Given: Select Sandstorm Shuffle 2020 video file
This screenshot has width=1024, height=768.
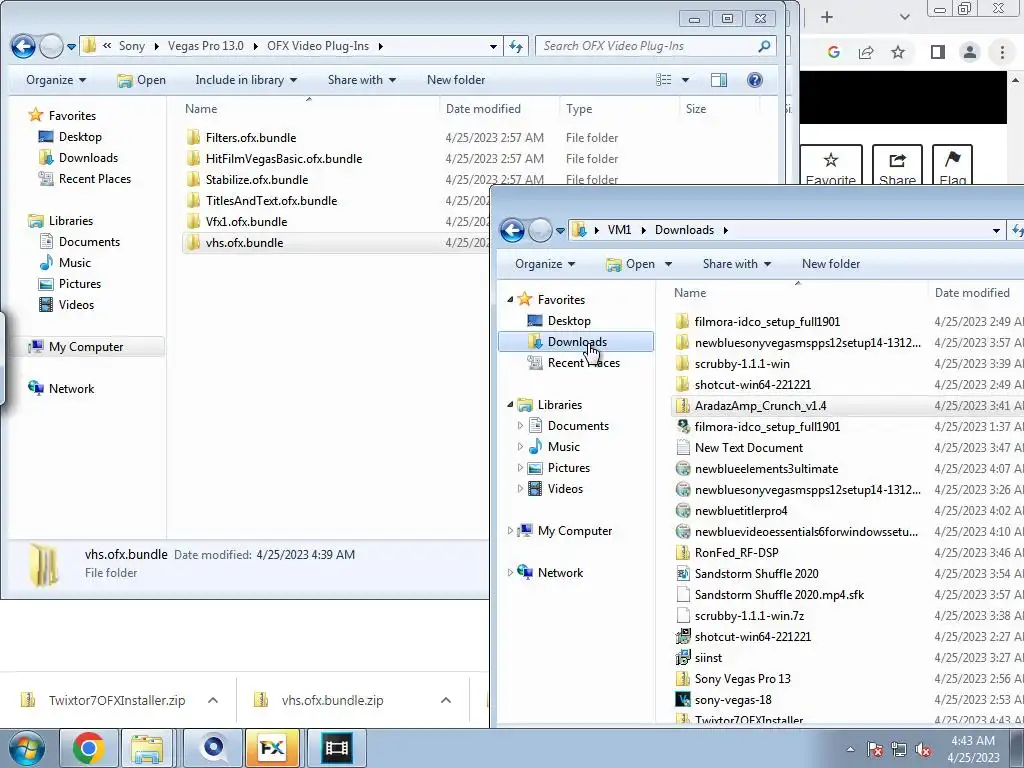Looking at the screenshot, I should pos(756,573).
